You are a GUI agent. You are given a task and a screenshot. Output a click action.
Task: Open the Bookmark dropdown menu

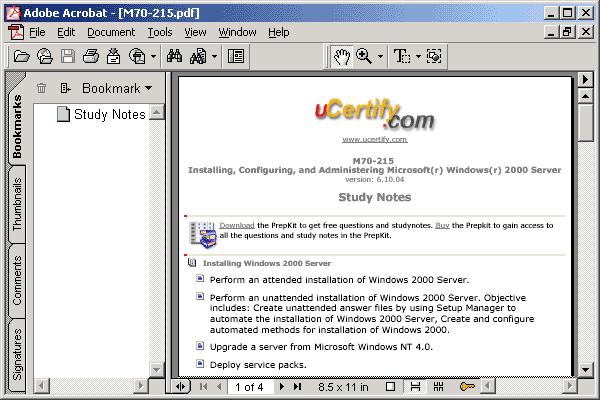click(117, 88)
